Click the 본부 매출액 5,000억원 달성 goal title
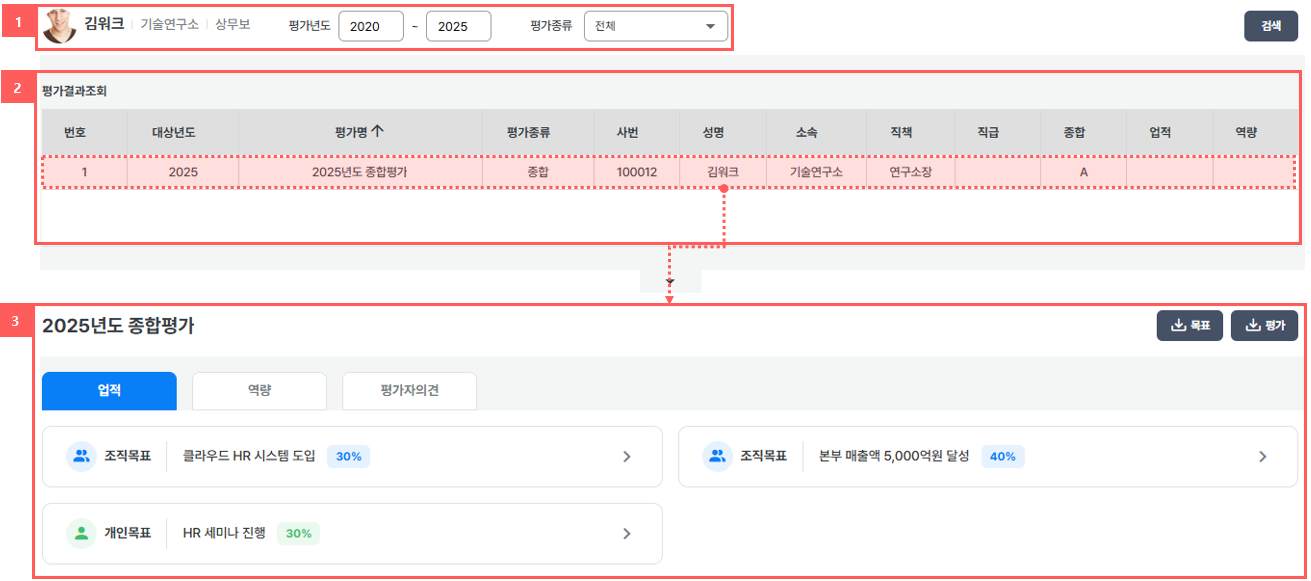1311x581 pixels. [x=894, y=456]
